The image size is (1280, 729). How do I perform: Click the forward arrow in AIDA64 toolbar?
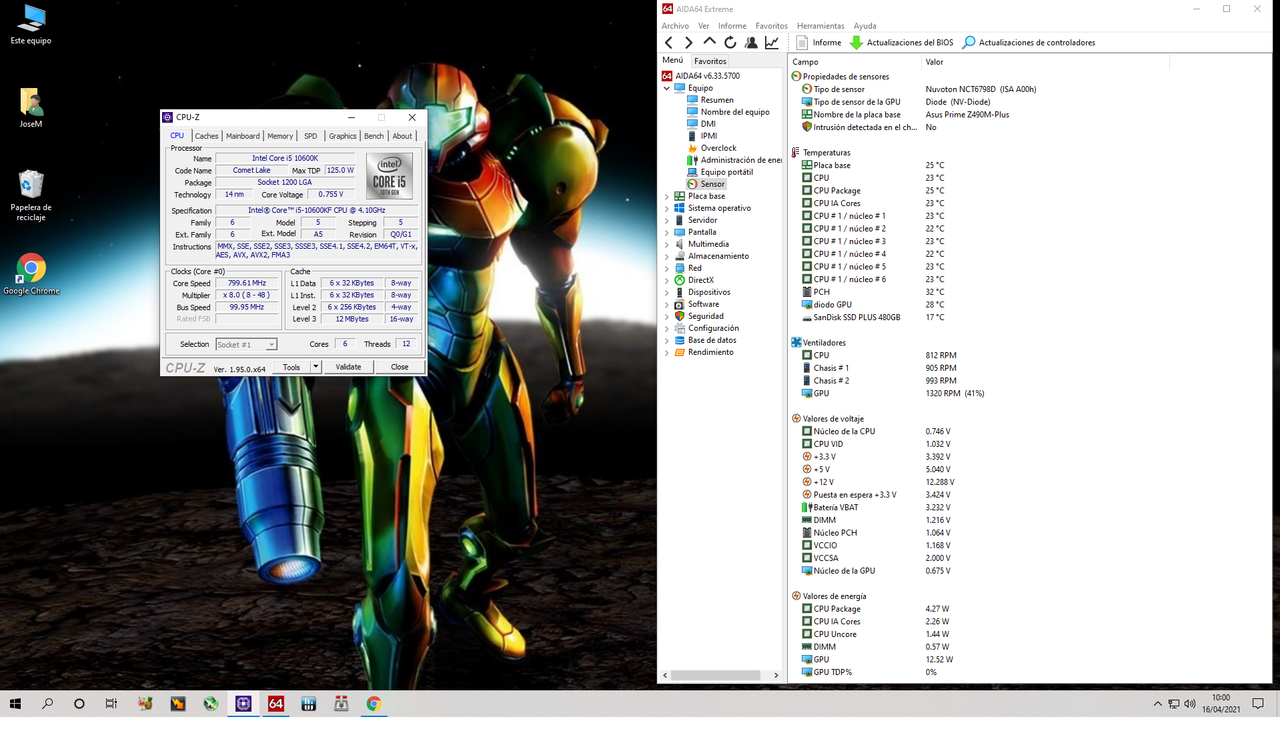pyautogui.click(x=688, y=43)
